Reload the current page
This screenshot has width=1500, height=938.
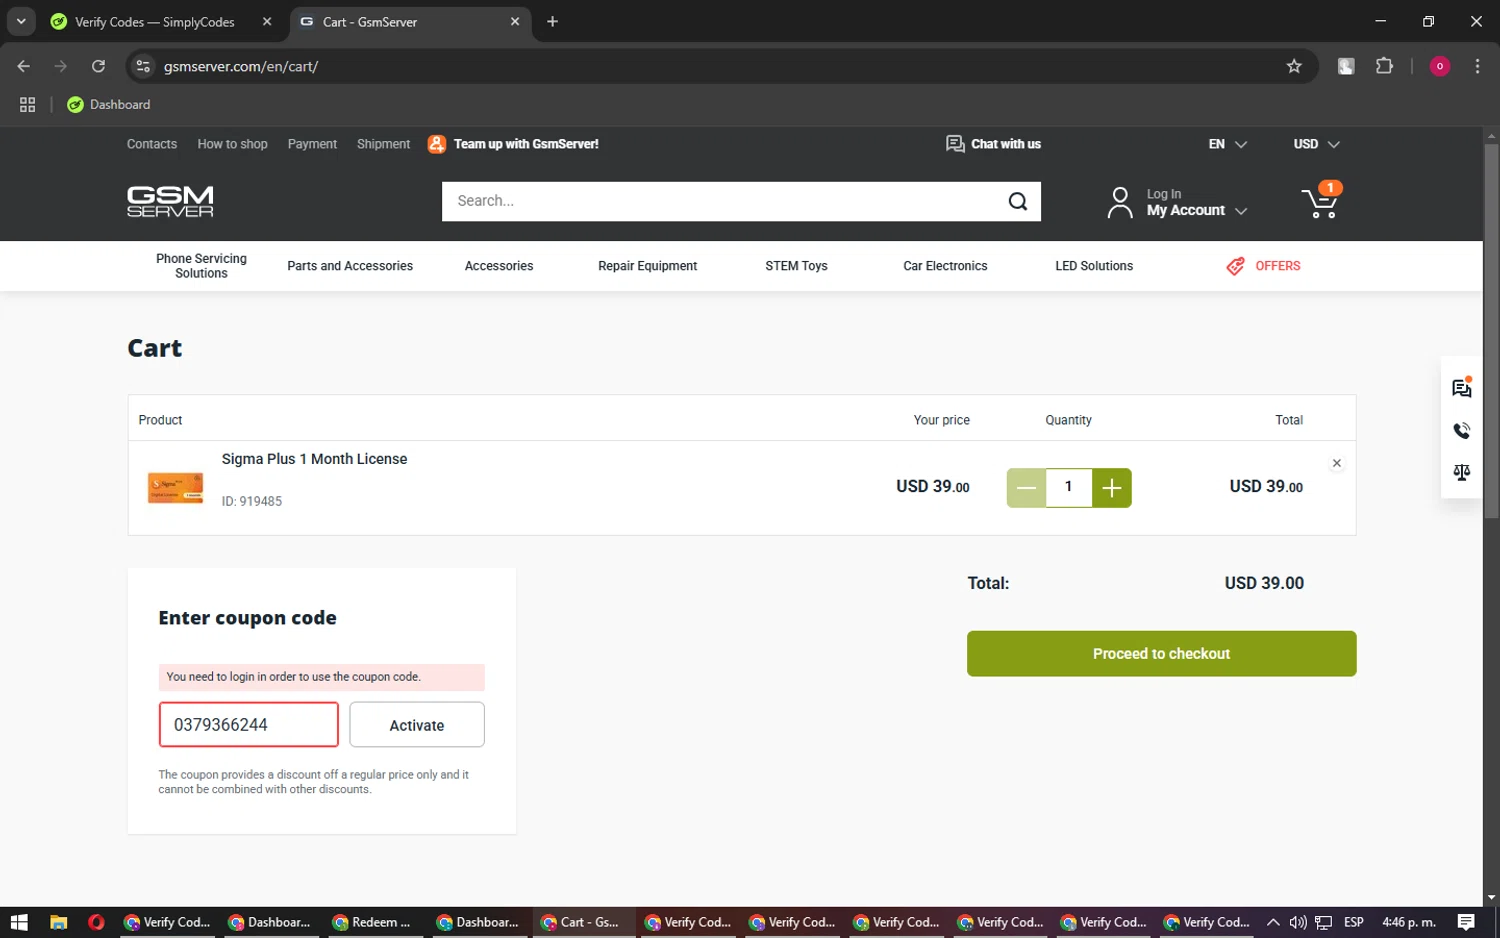[98, 66]
